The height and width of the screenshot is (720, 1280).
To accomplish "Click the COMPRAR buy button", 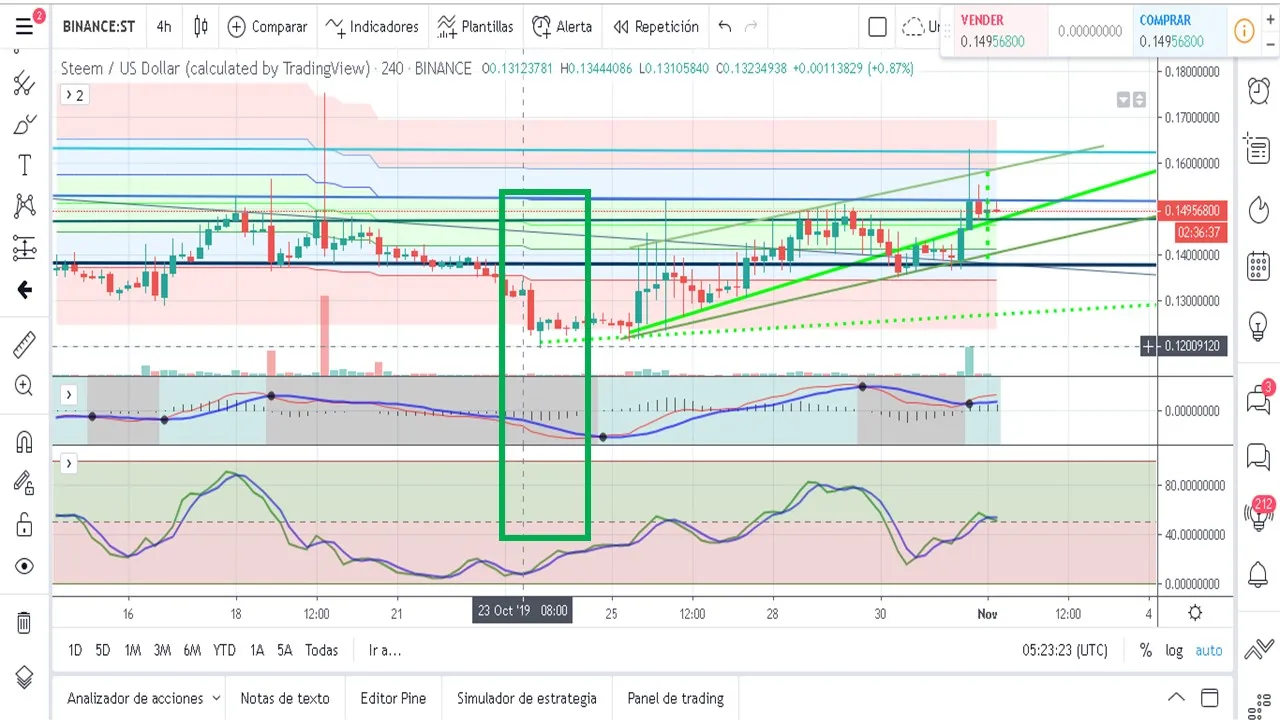I will click(x=1180, y=31).
